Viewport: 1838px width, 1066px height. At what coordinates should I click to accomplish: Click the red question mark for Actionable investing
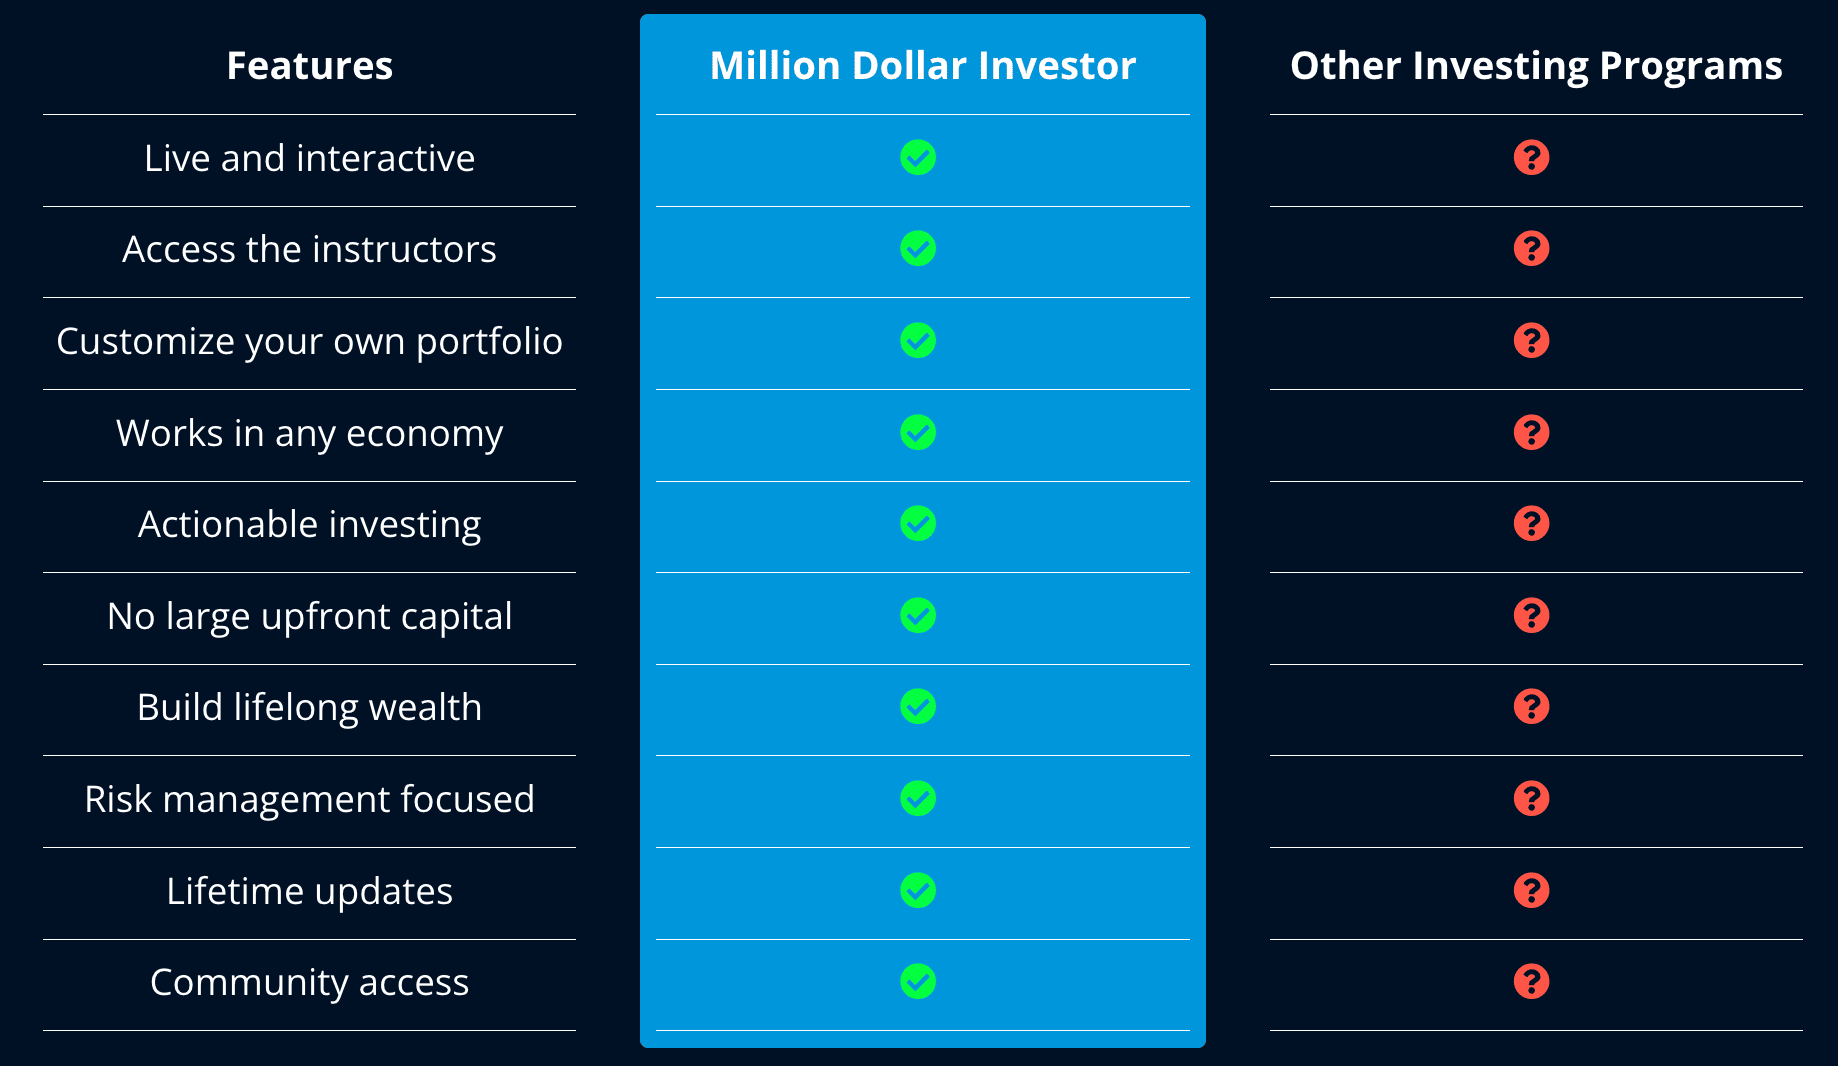(1531, 523)
